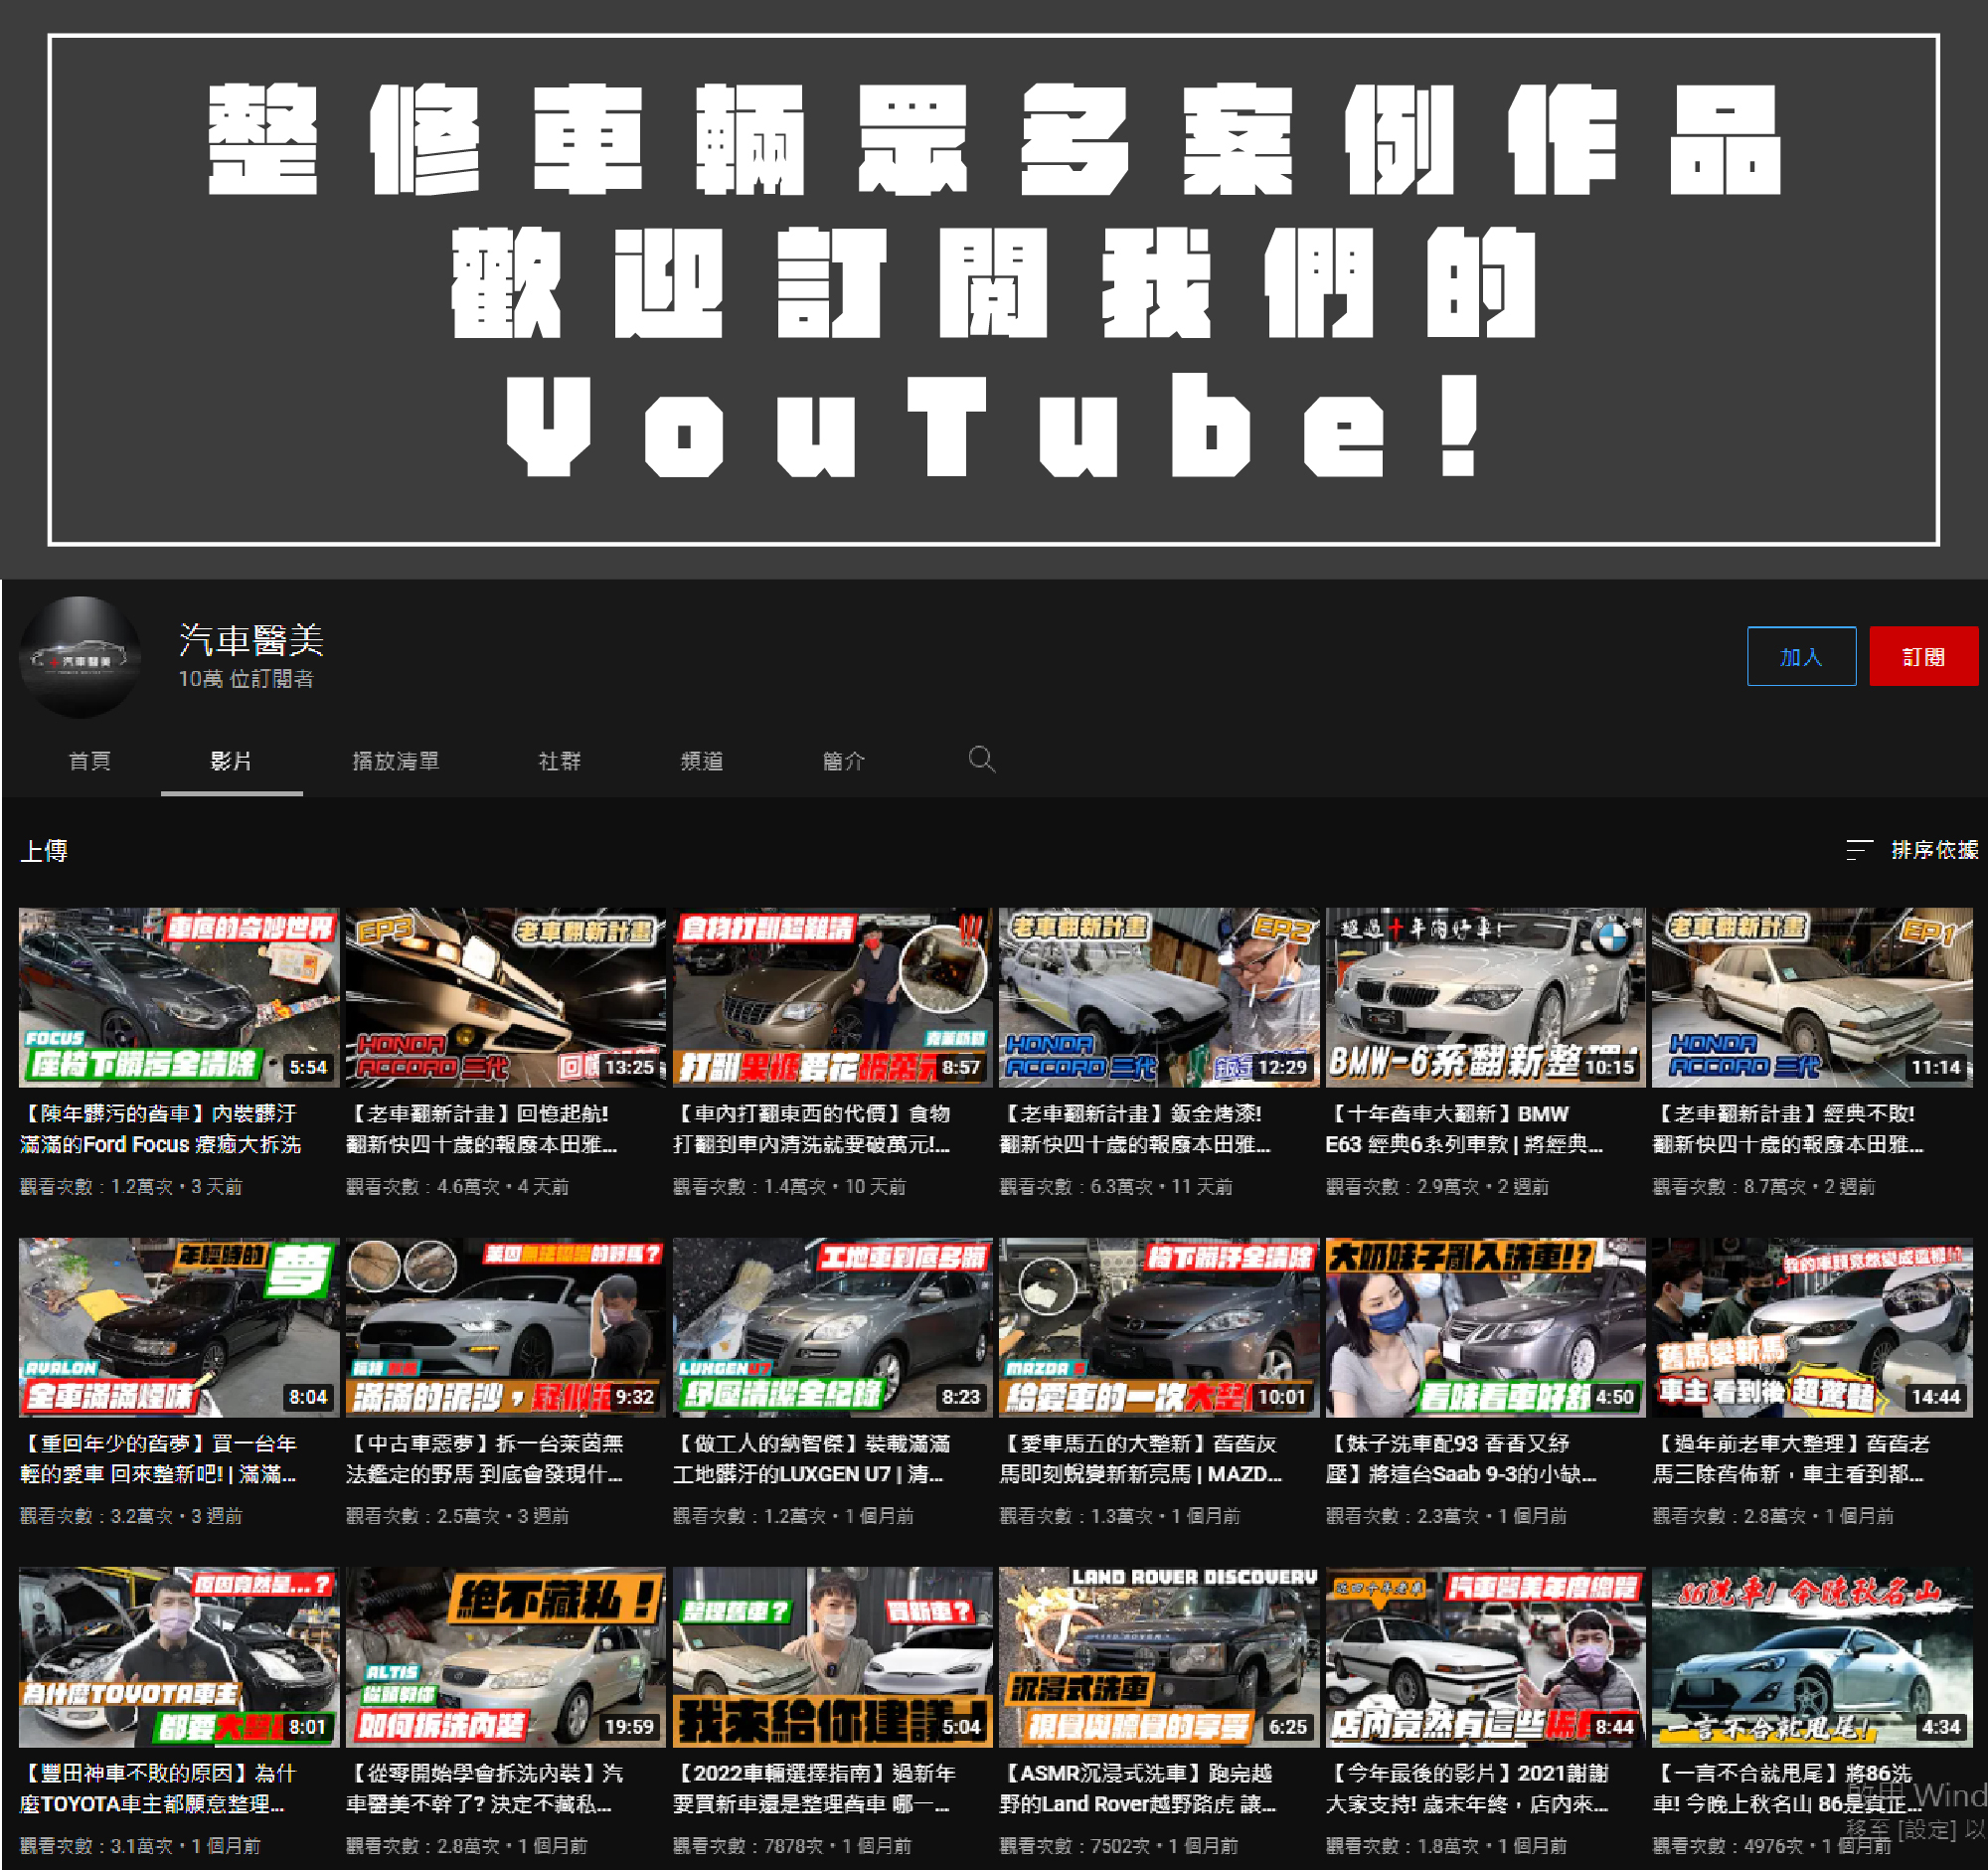Open the Ford Focus 5:54 video thumbnail
The height and width of the screenshot is (1870, 1988).
click(x=179, y=997)
